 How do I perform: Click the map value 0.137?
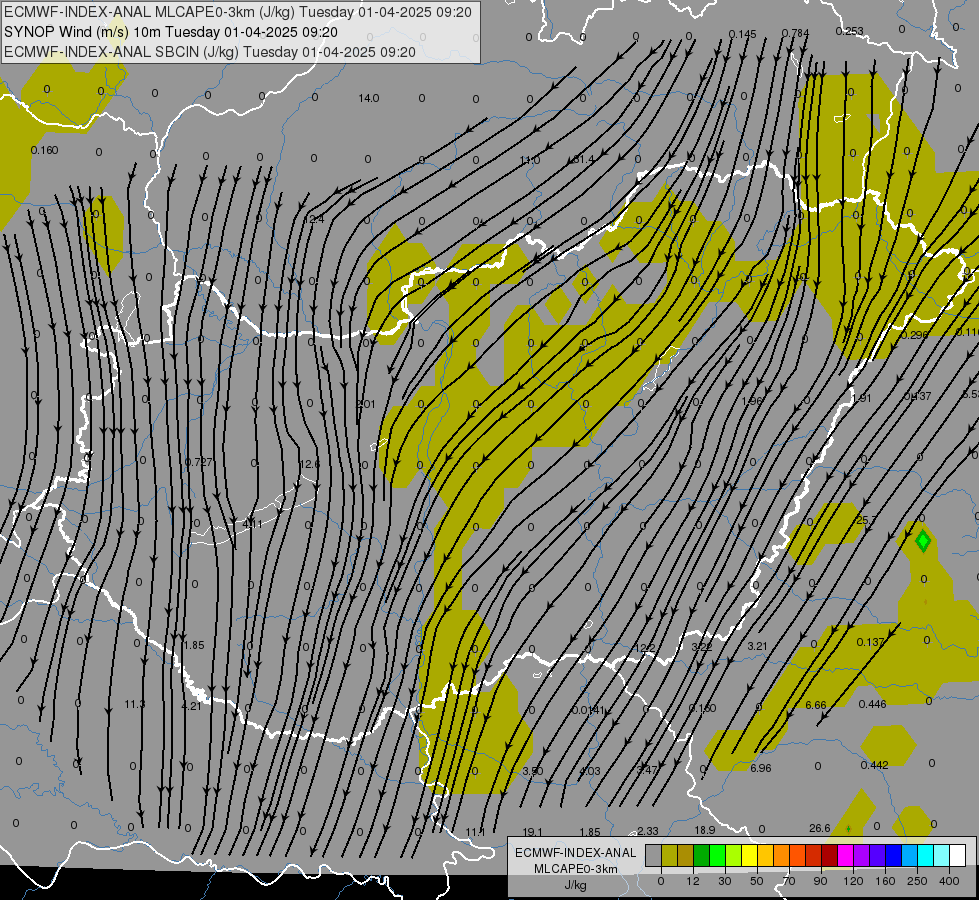tap(870, 643)
